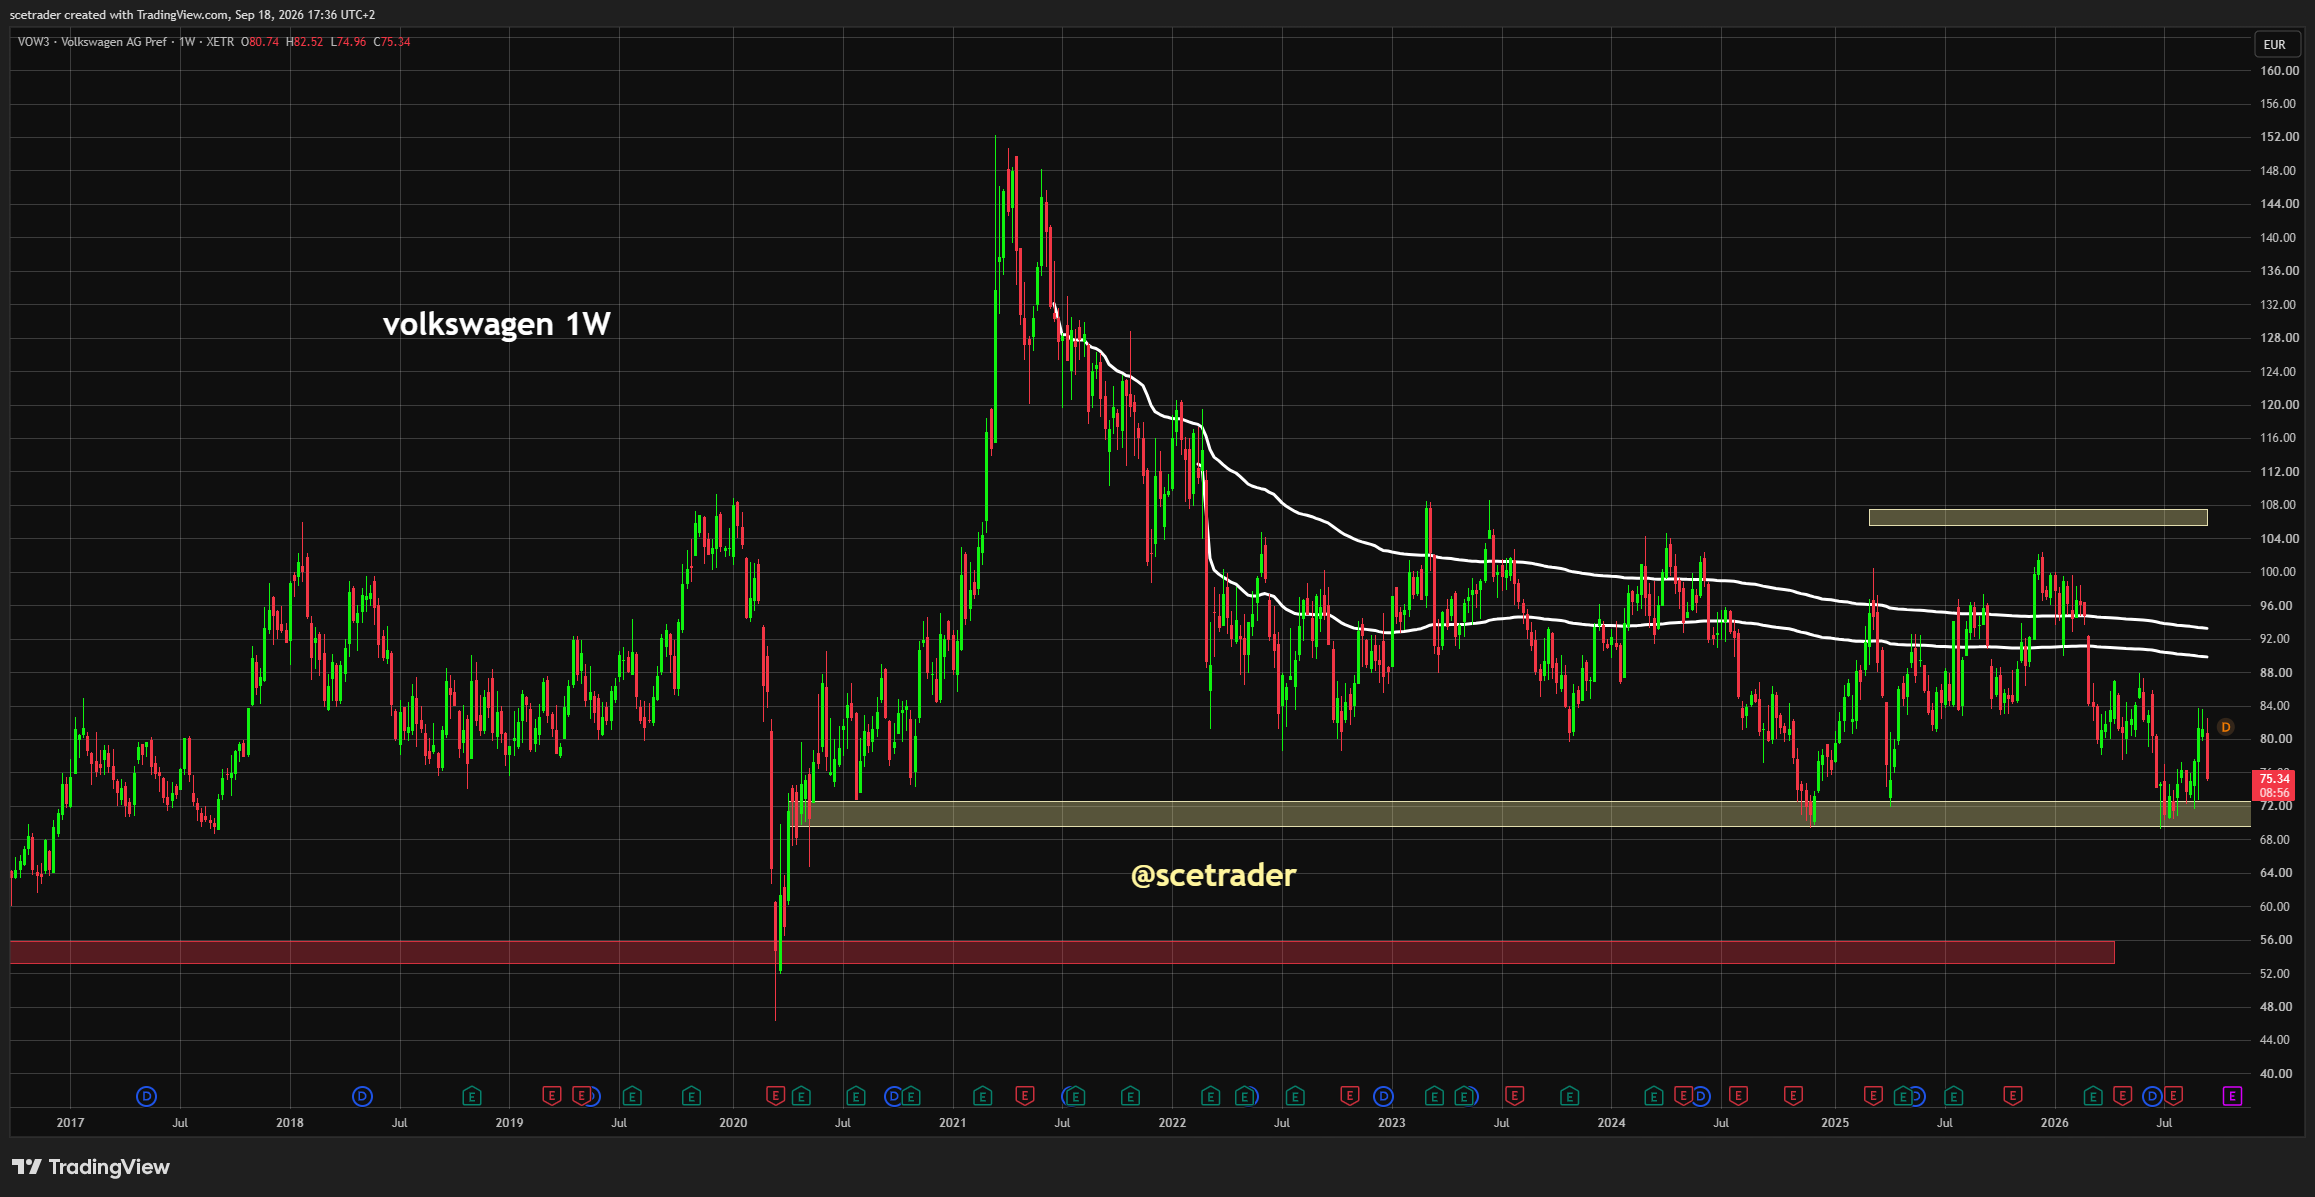Click the blue dividend D marker before 2023
This screenshot has height=1197, width=2315.
point(1383,1096)
